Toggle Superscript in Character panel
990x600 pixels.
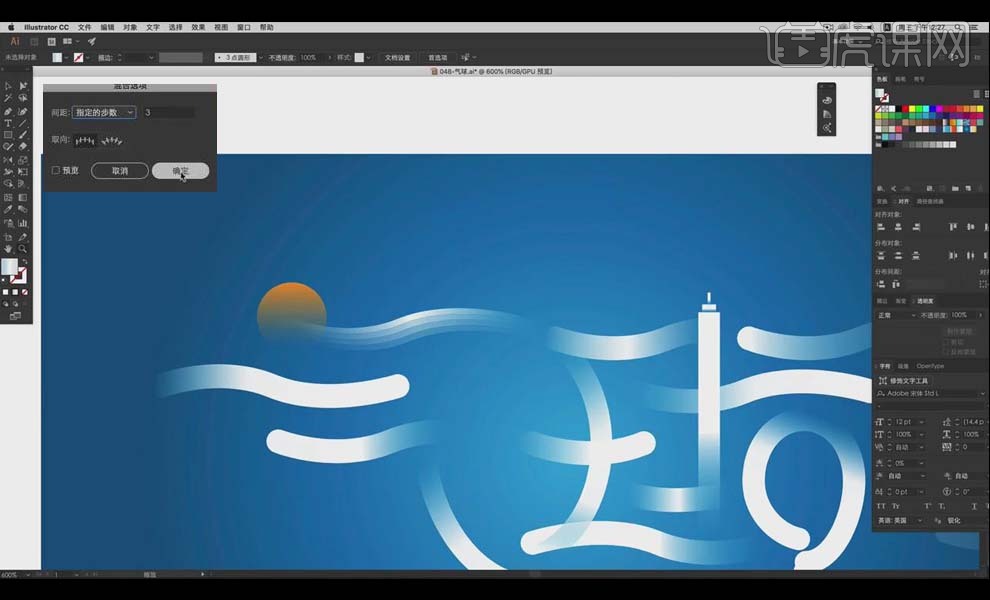tap(927, 506)
